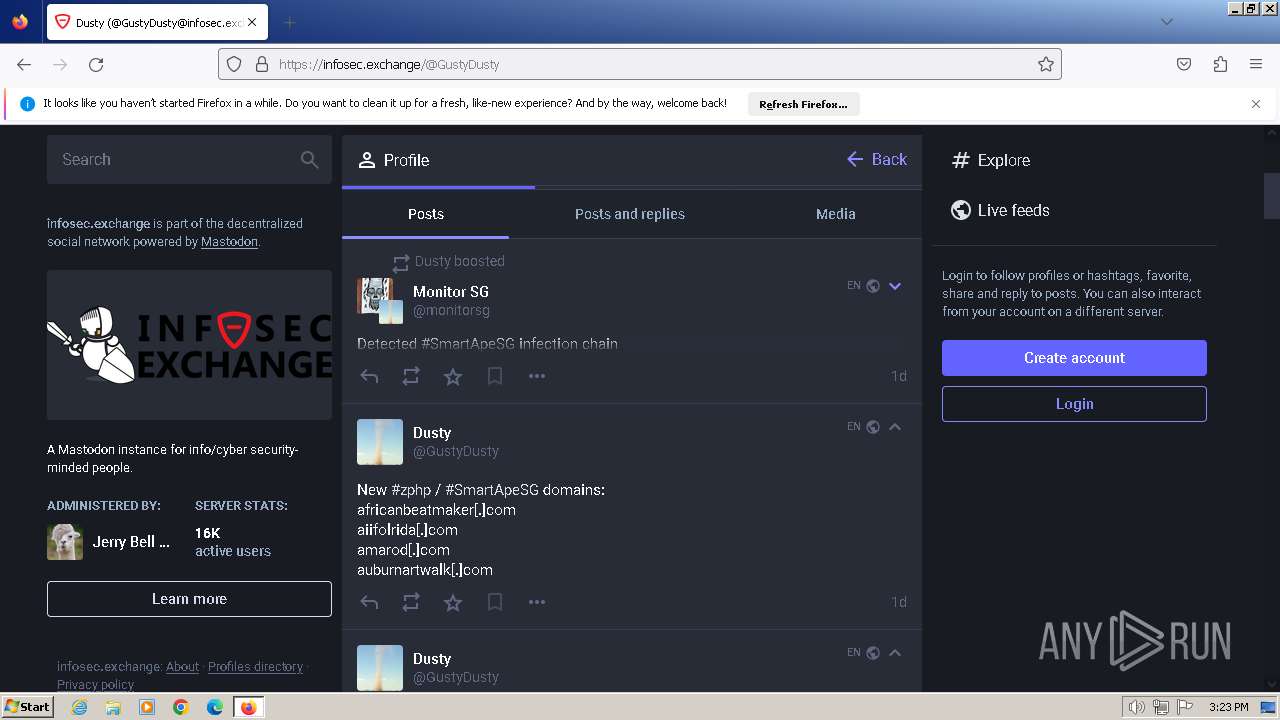
Task: Open the list all tabs dropdown
Action: pyautogui.click(x=1167, y=22)
